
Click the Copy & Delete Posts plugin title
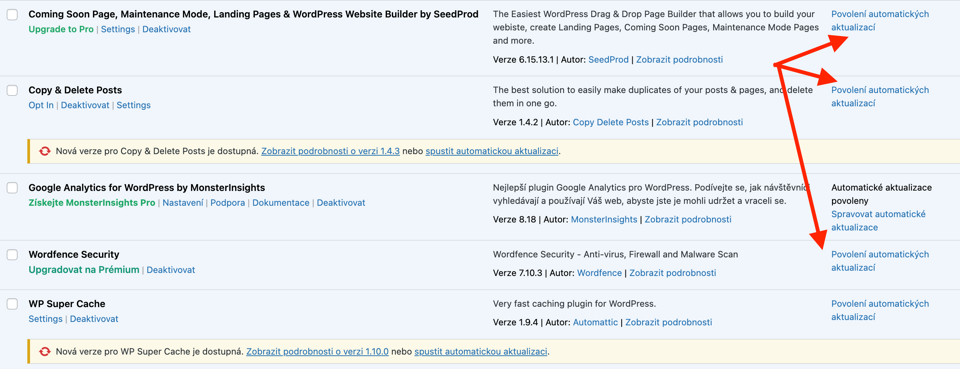pos(75,91)
